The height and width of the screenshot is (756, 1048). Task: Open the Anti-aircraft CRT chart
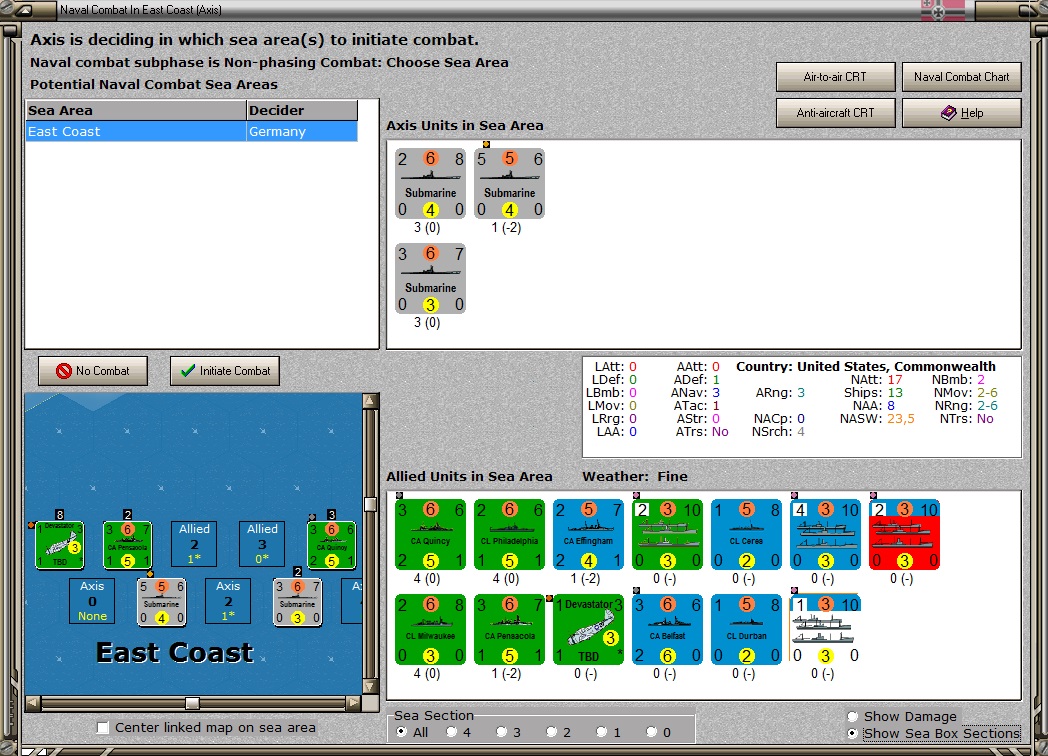click(835, 113)
